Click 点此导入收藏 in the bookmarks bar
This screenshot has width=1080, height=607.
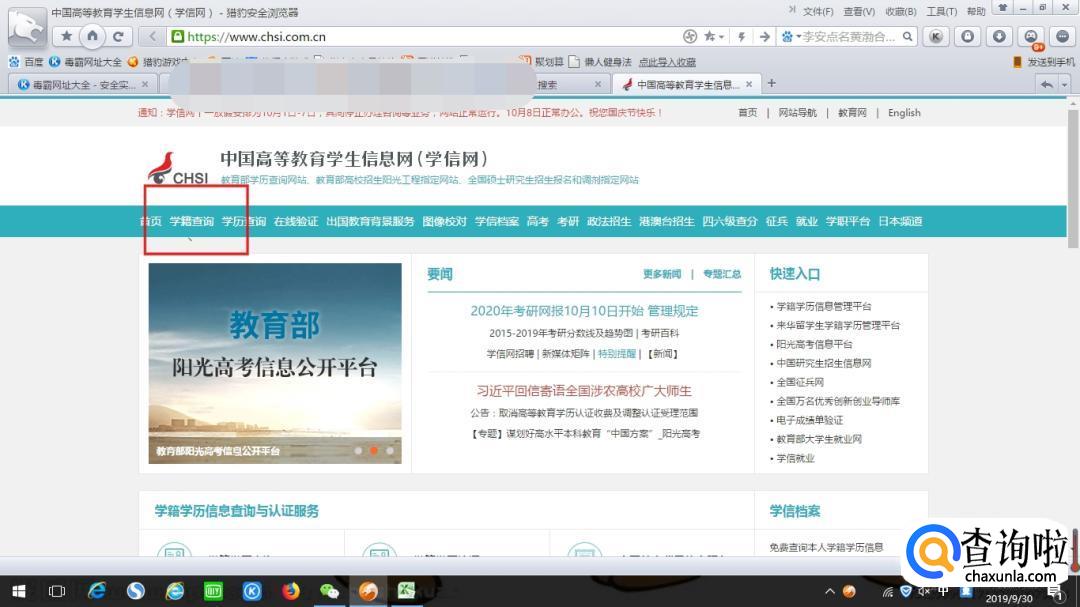[667, 62]
